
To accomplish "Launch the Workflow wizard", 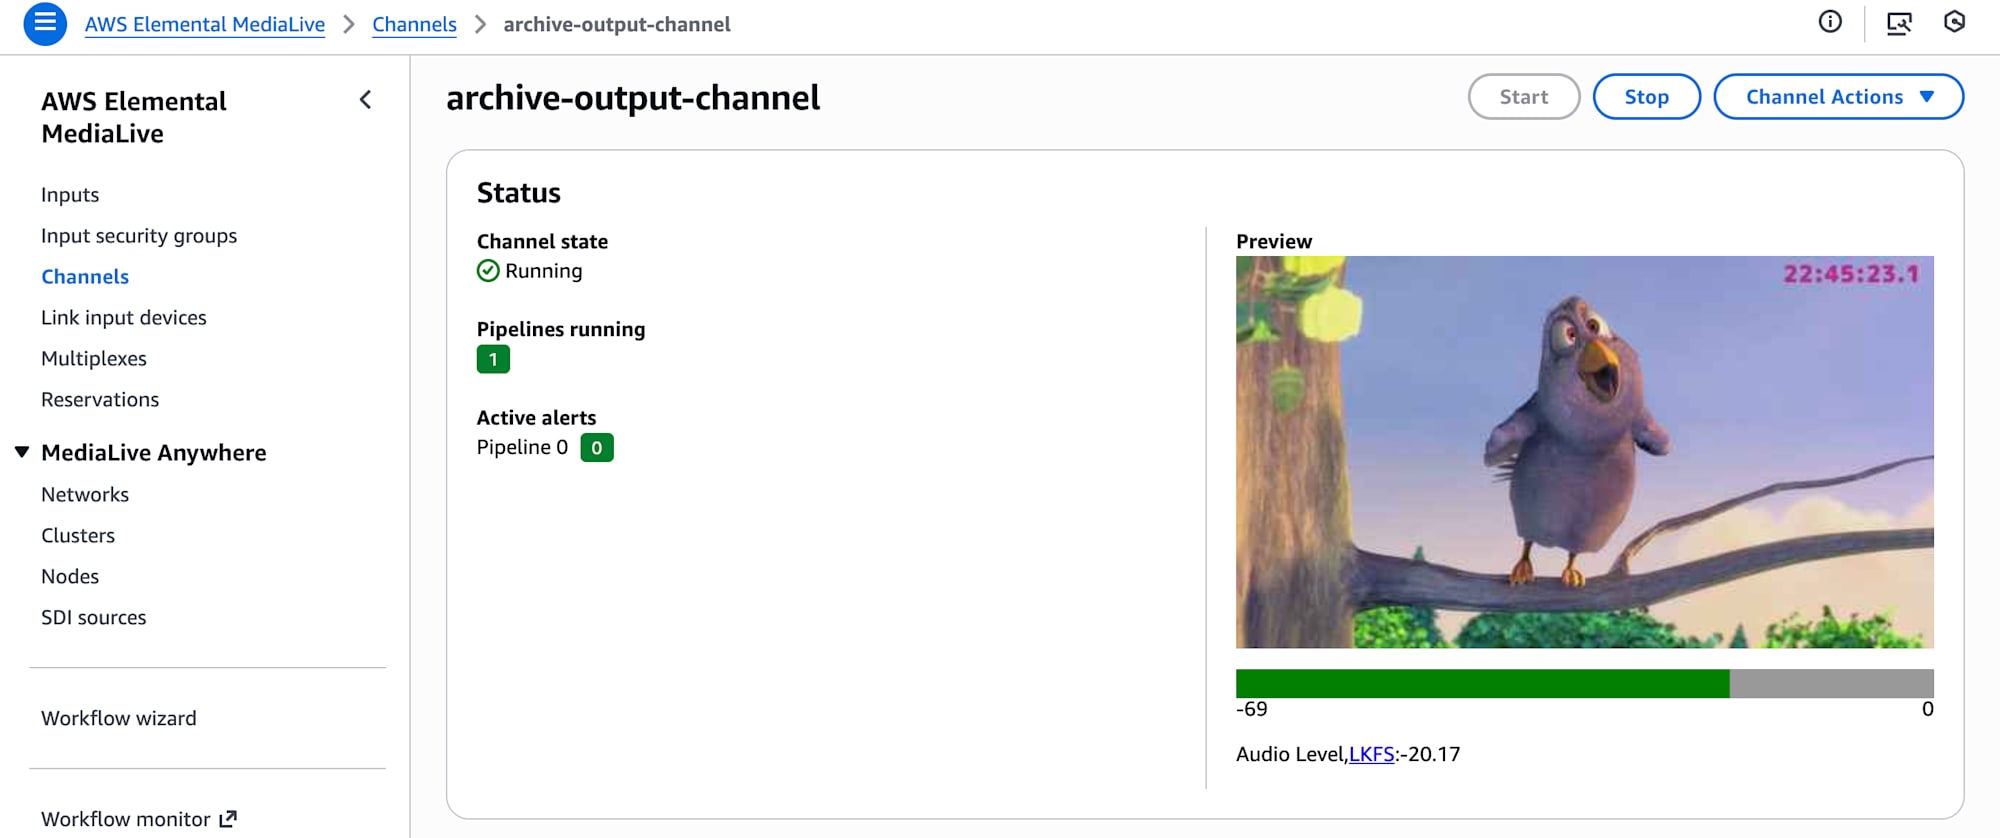I will tap(119, 719).
